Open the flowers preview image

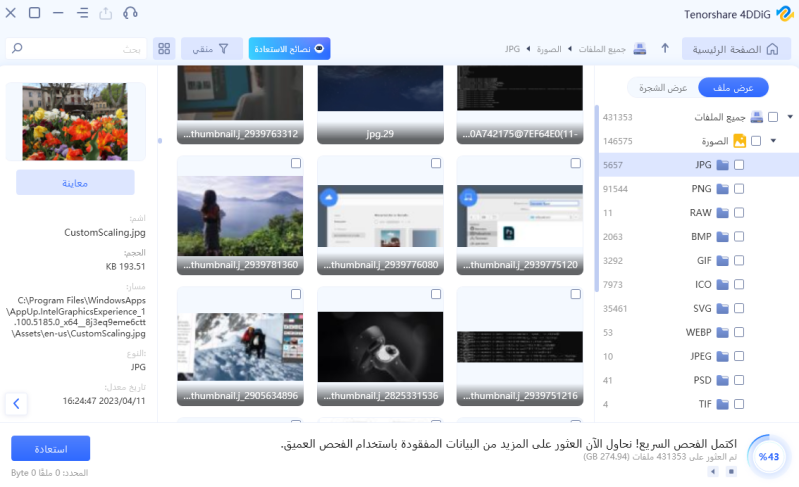coord(75,122)
